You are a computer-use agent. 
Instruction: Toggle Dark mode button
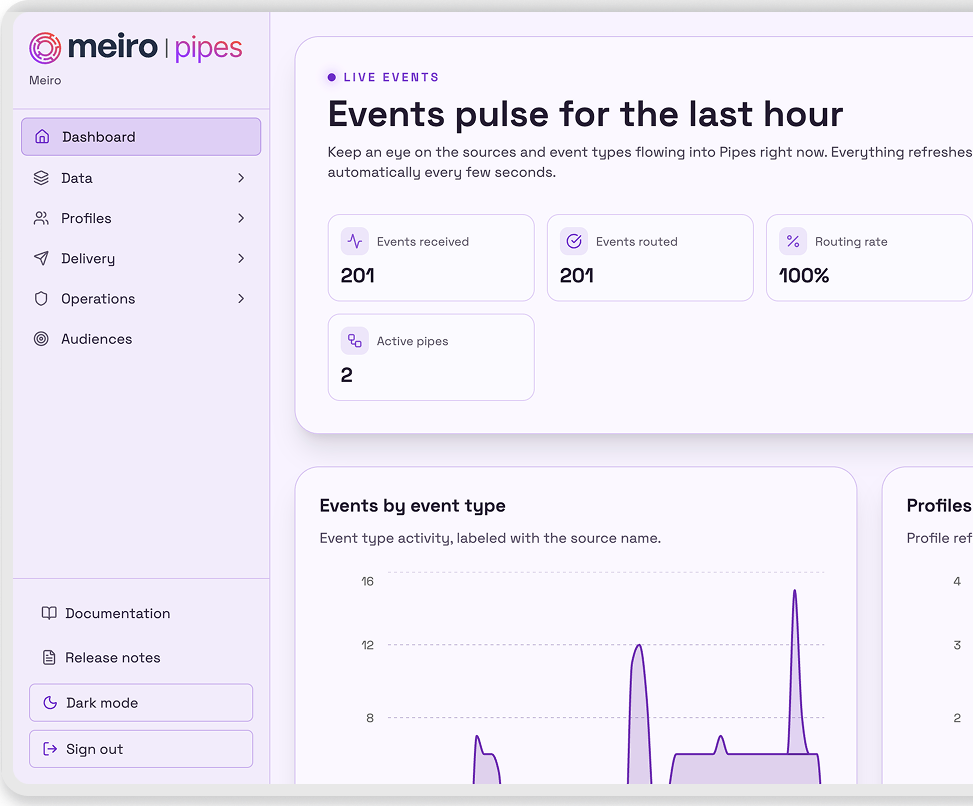tap(141, 702)
